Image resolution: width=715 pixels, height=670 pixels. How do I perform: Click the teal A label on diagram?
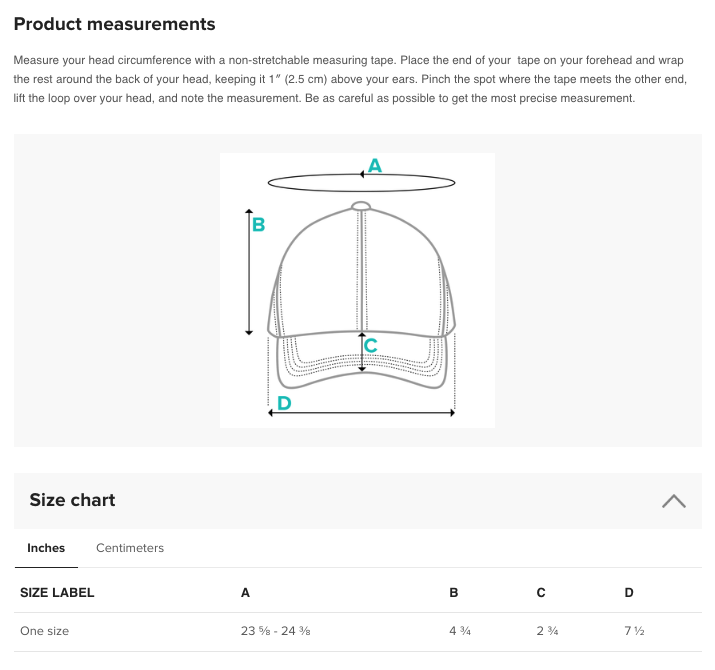pos(375,166)
